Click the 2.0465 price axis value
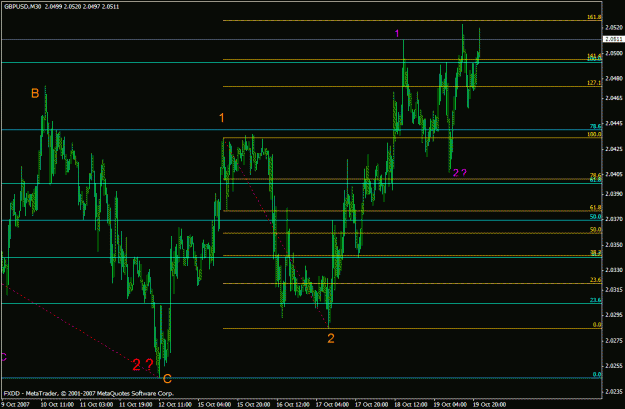Screen dimensions: 625x409 [613, 98]
